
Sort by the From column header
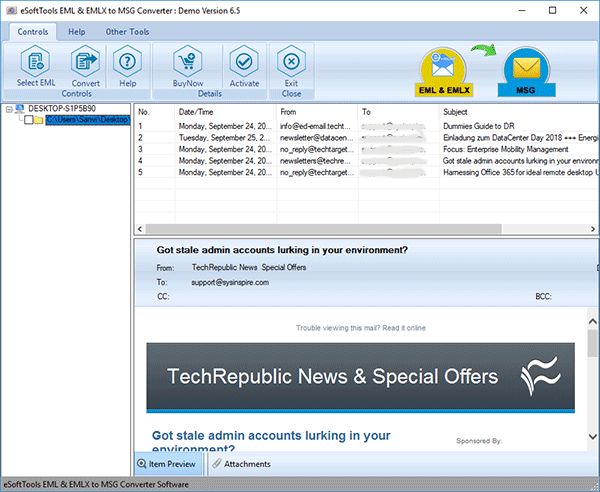pyautogui.click(x=317, y=112)
